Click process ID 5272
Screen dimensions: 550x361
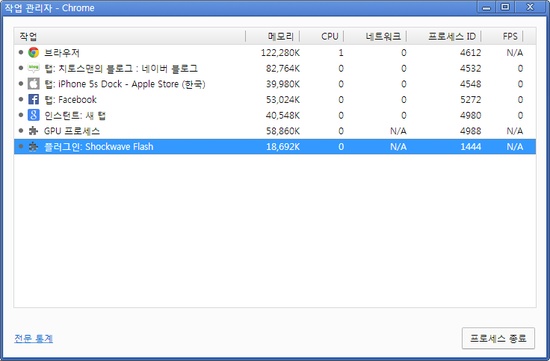pyautogui.click(x=470, y=100)
